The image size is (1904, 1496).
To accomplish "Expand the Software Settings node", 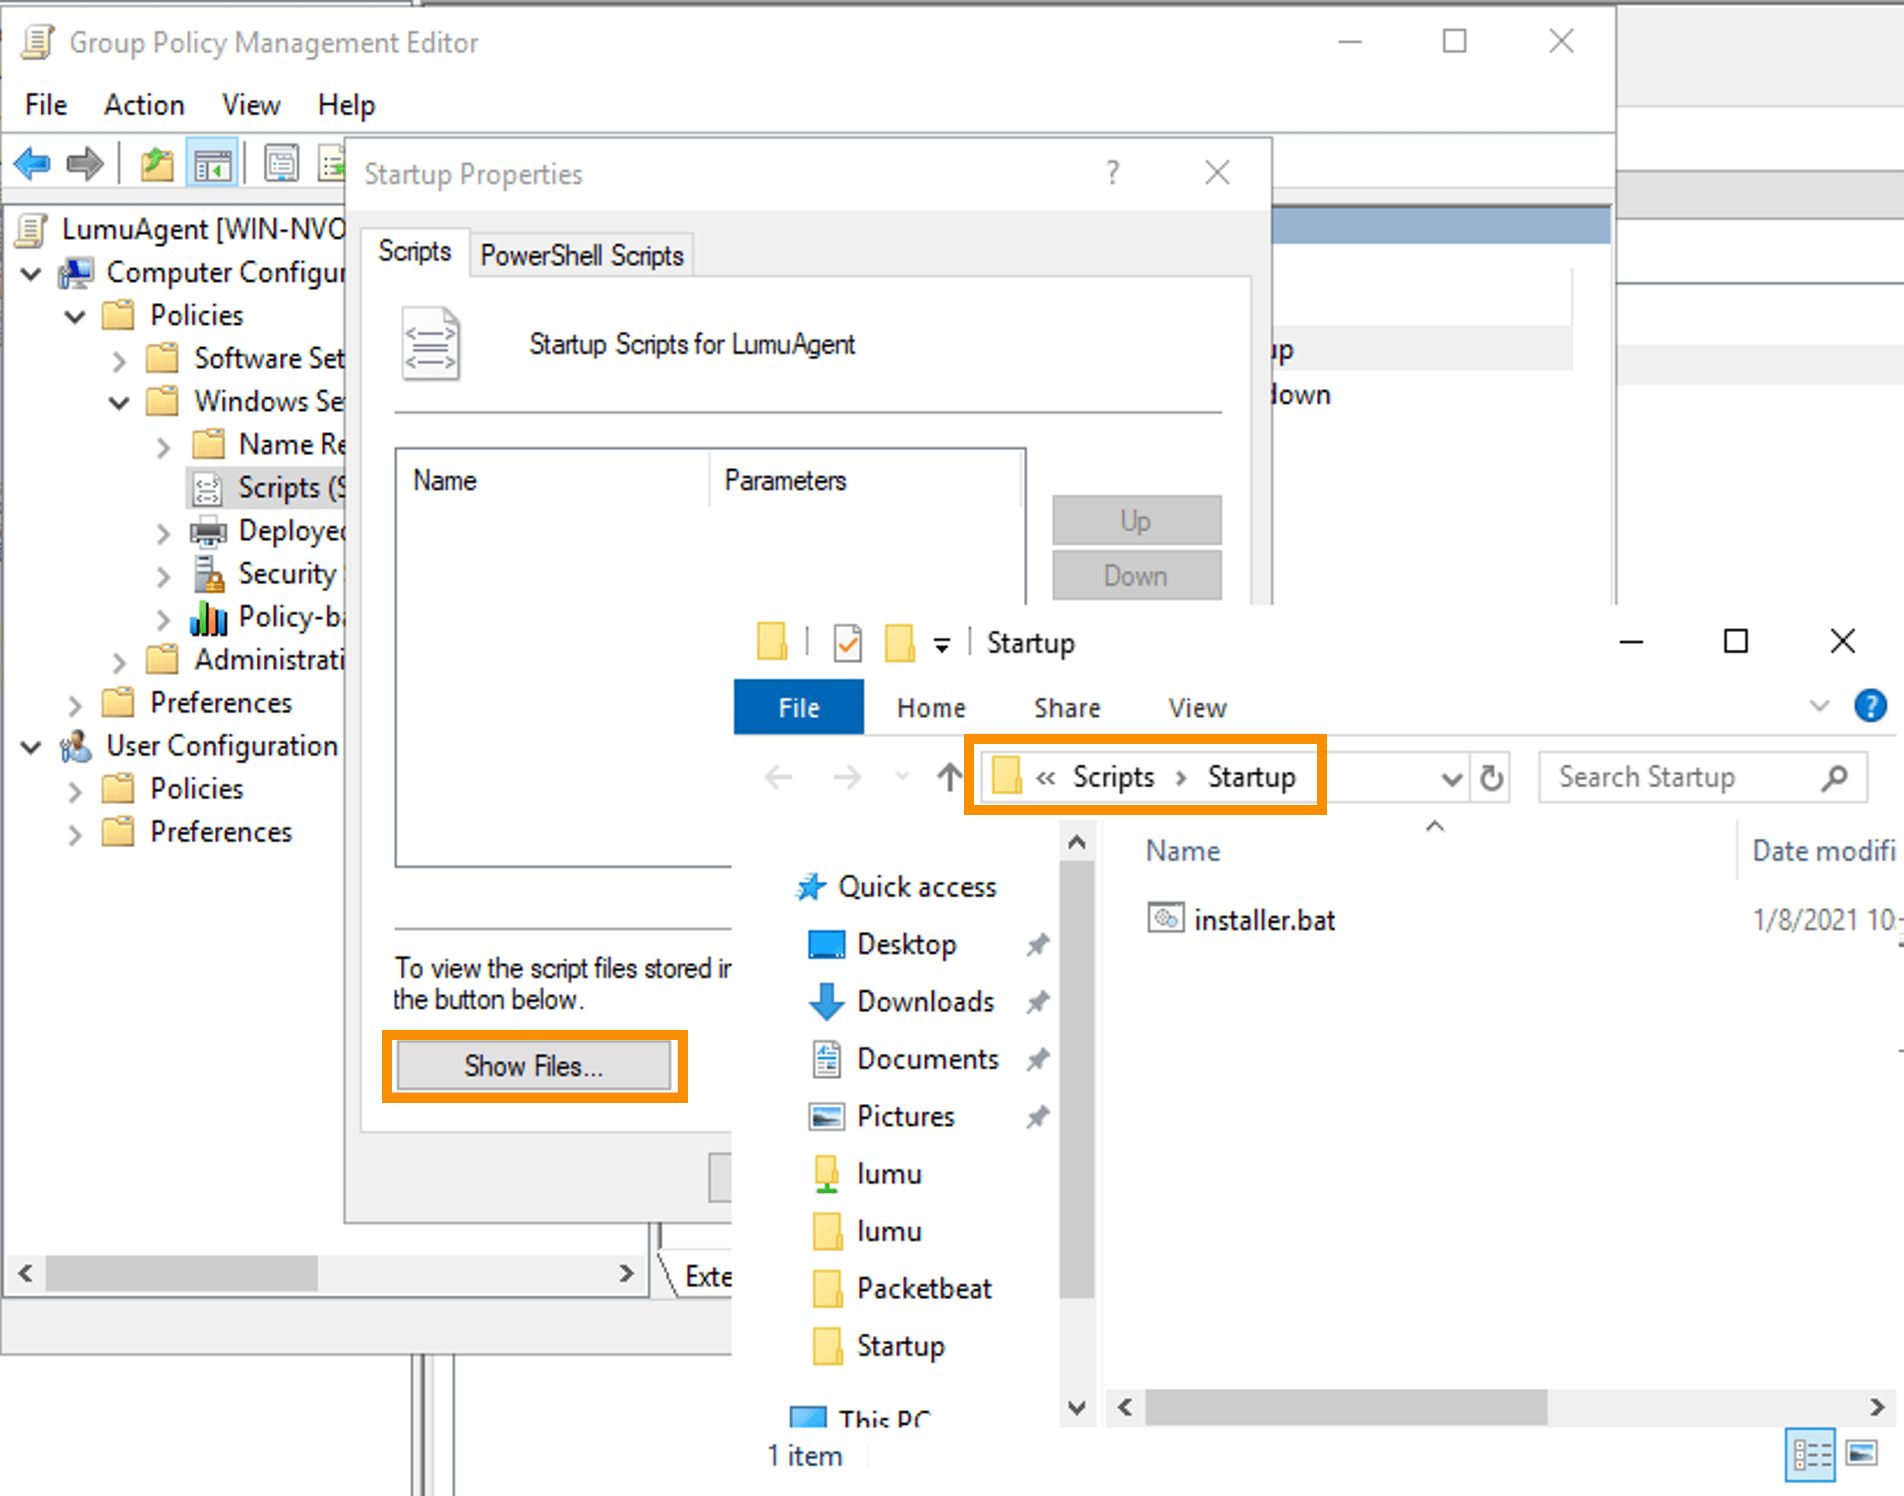I will coord(119,360).
